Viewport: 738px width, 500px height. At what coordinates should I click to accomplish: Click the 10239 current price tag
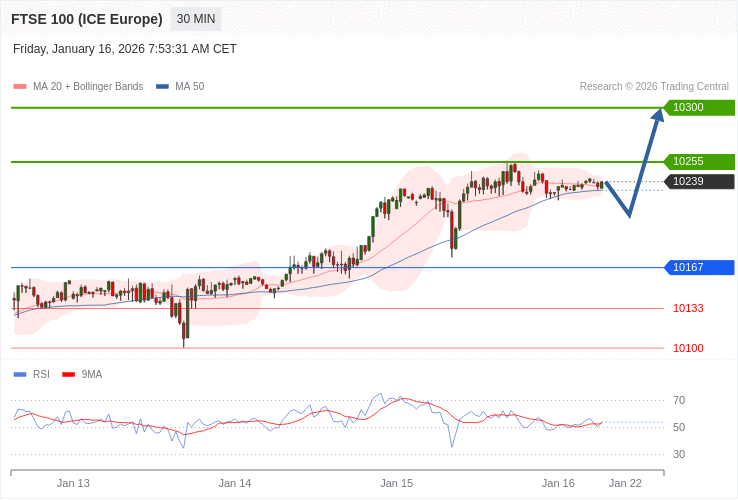[x=699, y=181]
